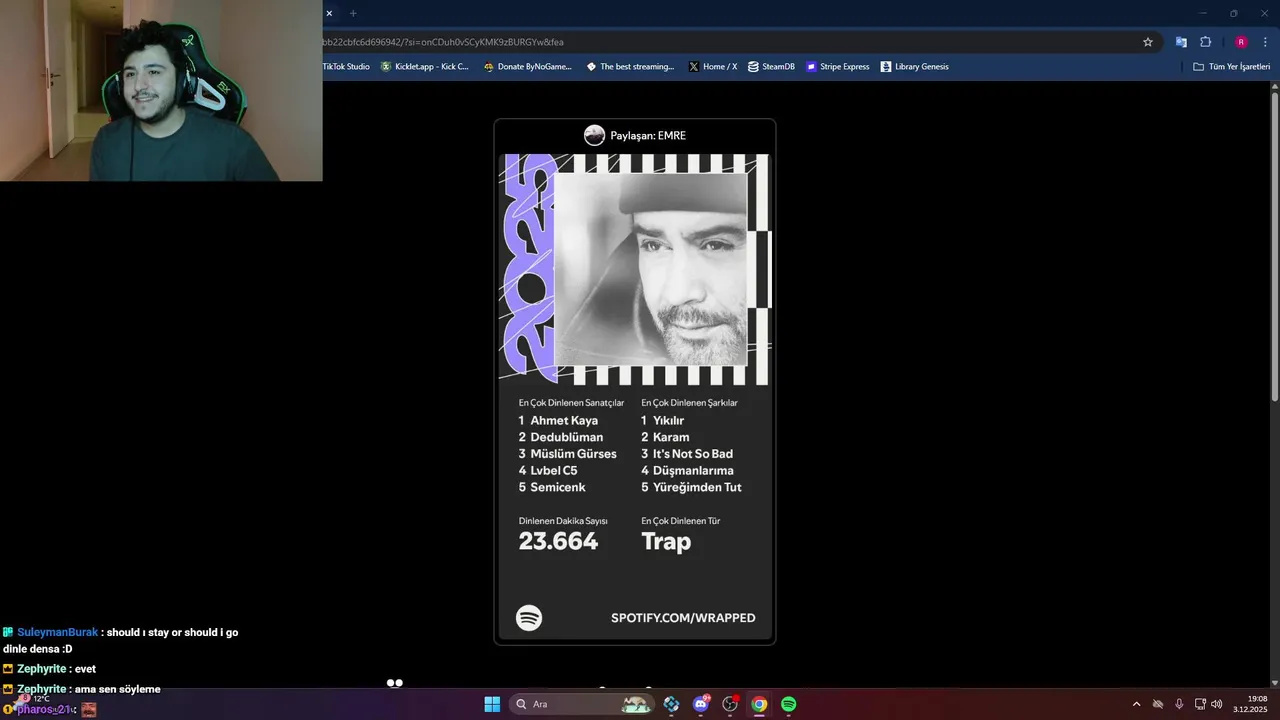Click the crossed-out cloud tray icon
Viewport: 1280px width, 720px height.
pyautogui.click(x=1158, y=704)
